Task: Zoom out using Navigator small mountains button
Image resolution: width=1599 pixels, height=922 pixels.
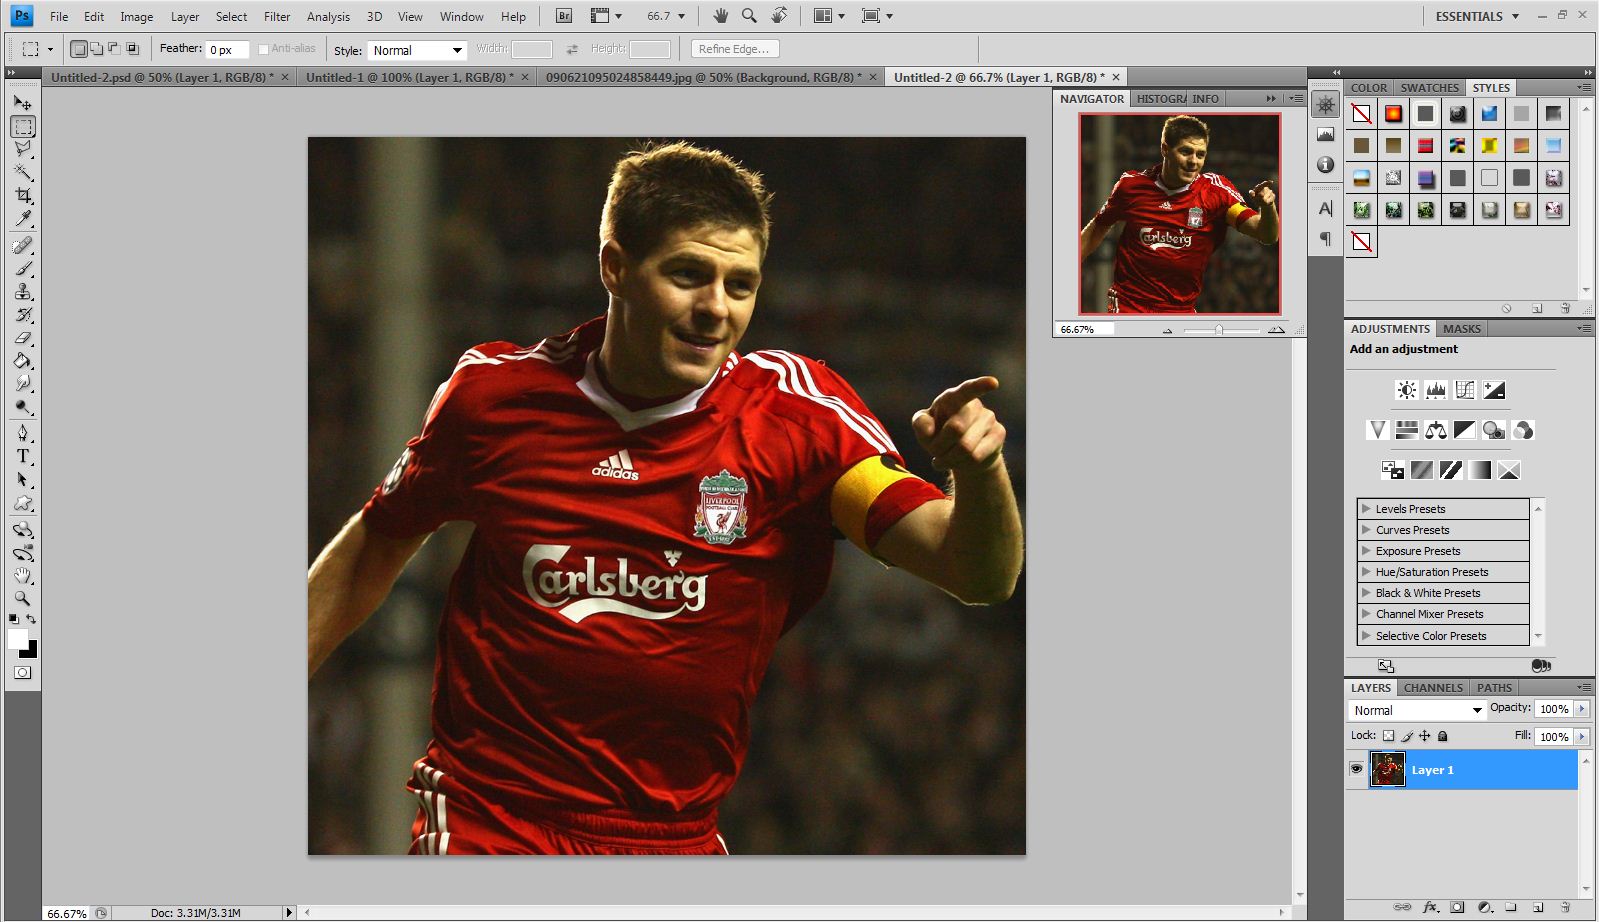Action: pyautogui.click(x=1167, y=330)
